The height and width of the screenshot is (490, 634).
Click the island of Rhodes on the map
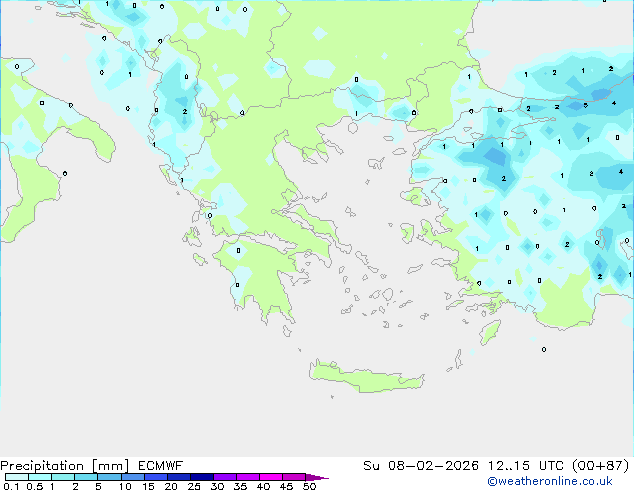pos(490,332)
